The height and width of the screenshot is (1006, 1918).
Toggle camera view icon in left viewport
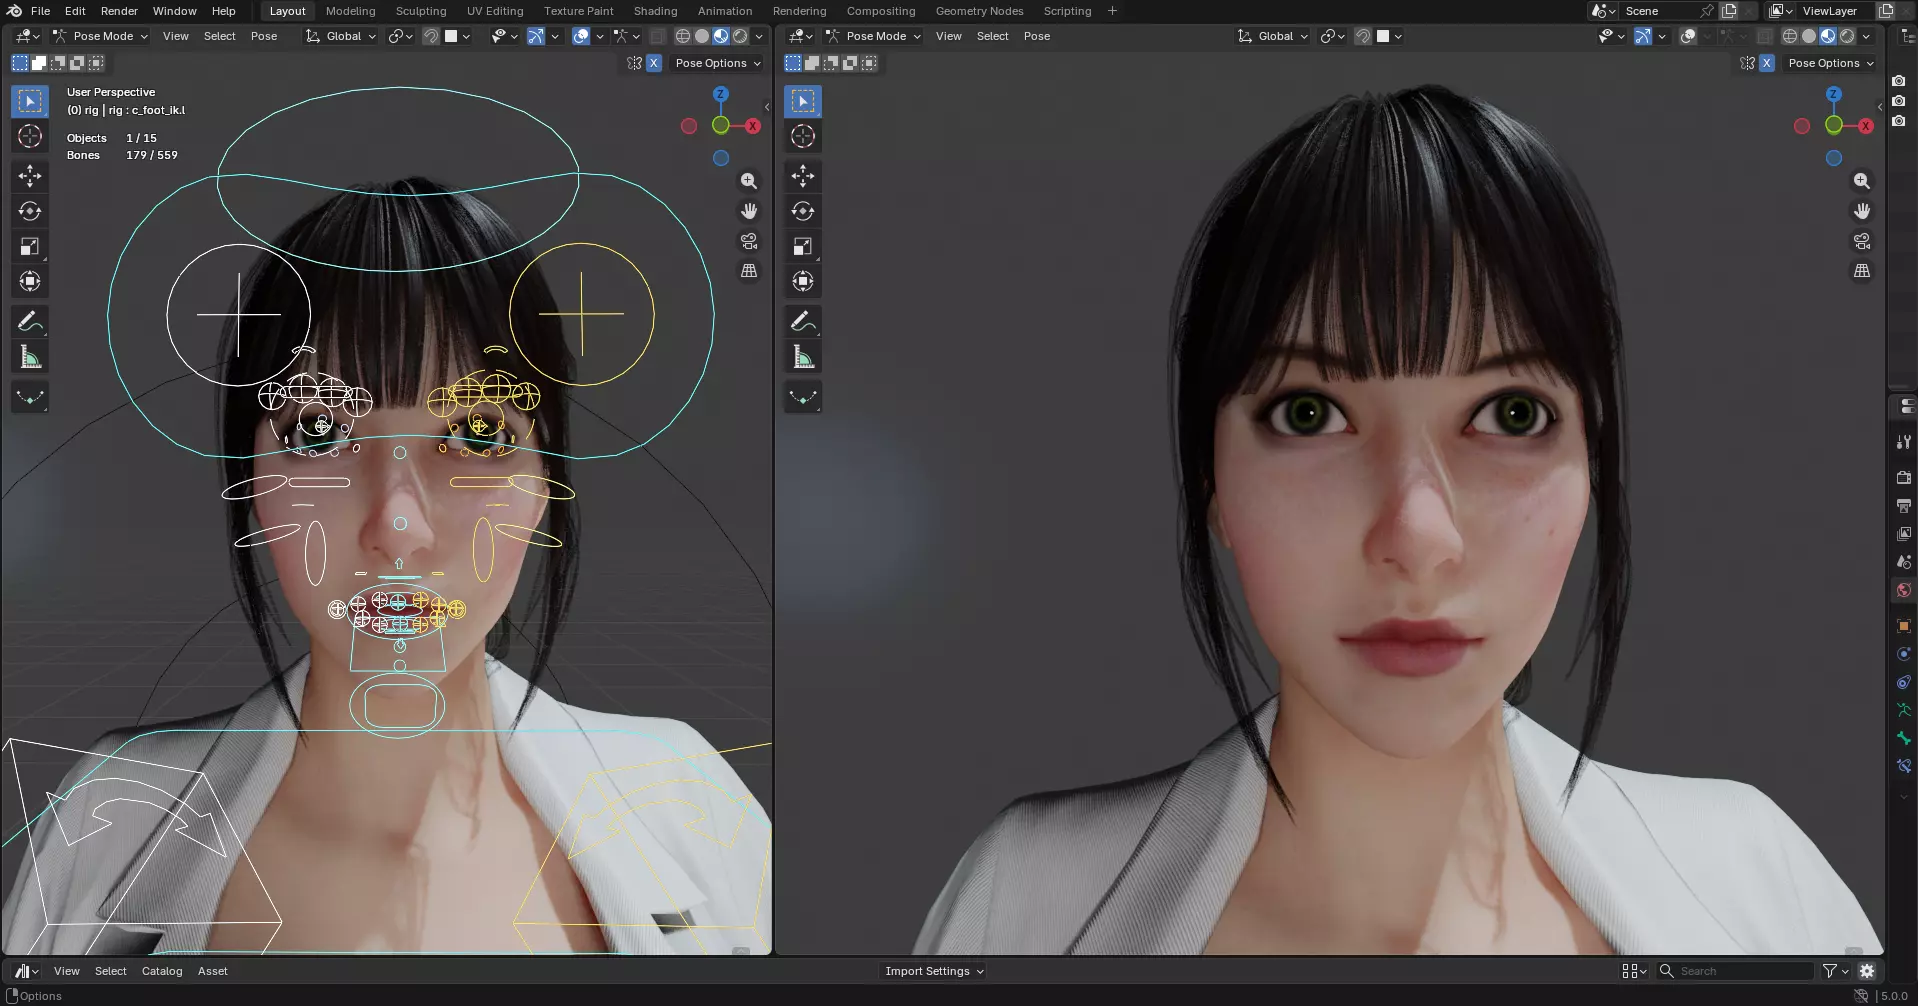[749, 241]
